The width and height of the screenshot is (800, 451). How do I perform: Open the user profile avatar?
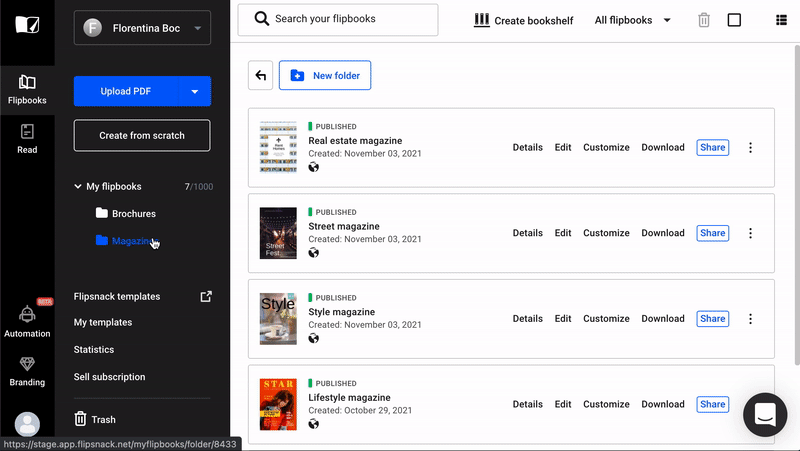(27, 424)
